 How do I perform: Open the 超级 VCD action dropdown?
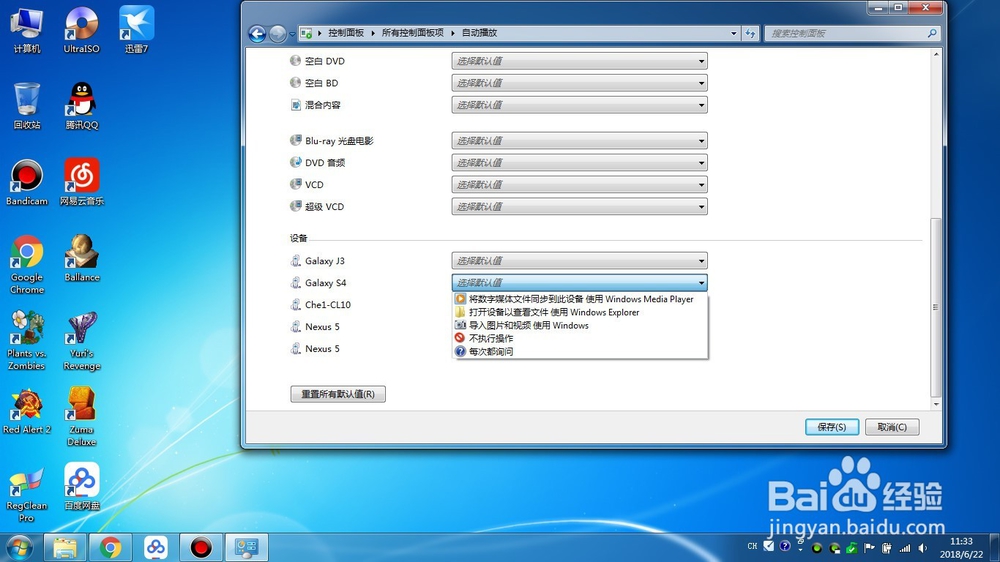(580, 207)
